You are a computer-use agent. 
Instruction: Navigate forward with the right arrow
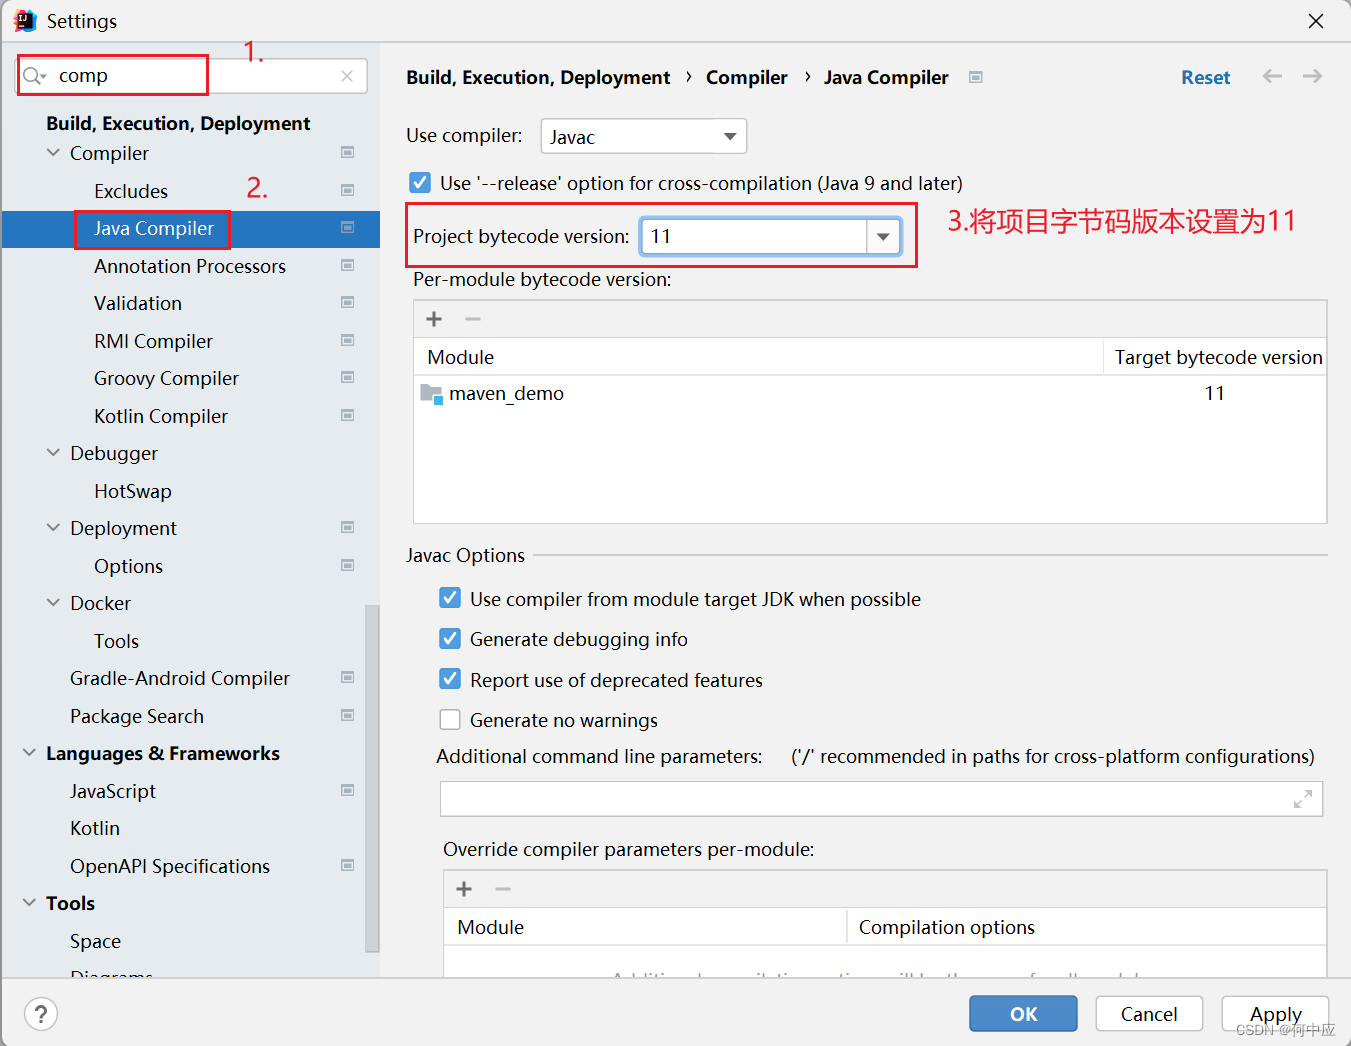[1313, 76]
